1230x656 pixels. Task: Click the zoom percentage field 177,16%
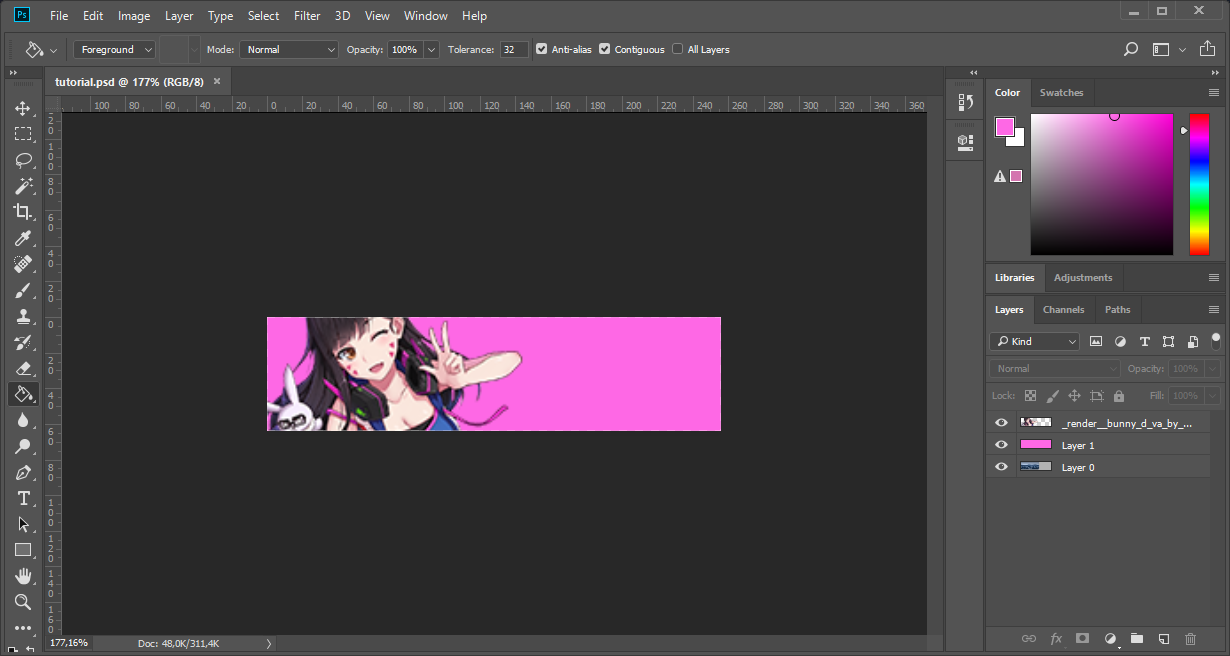pyautogui.click(x=69, y=643)
